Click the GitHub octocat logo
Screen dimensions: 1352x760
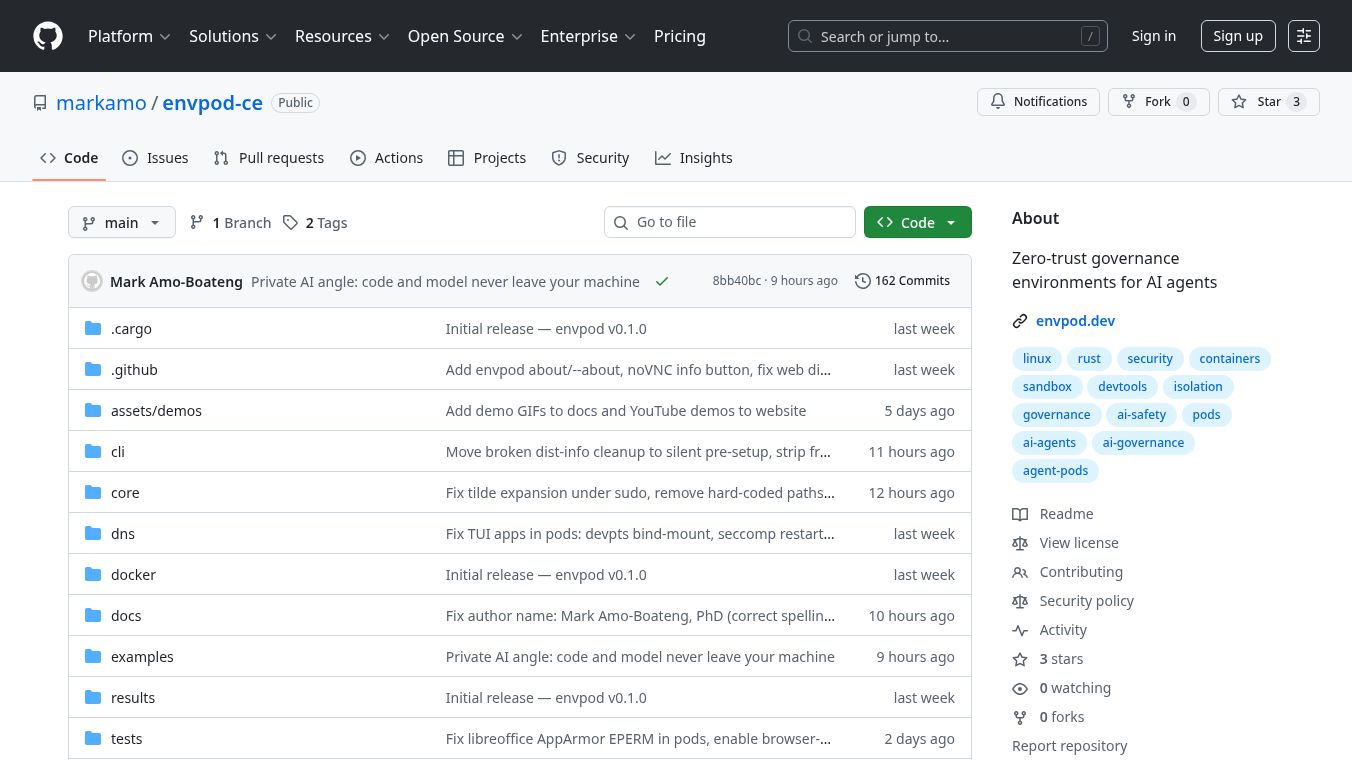[x=48, y=36]
